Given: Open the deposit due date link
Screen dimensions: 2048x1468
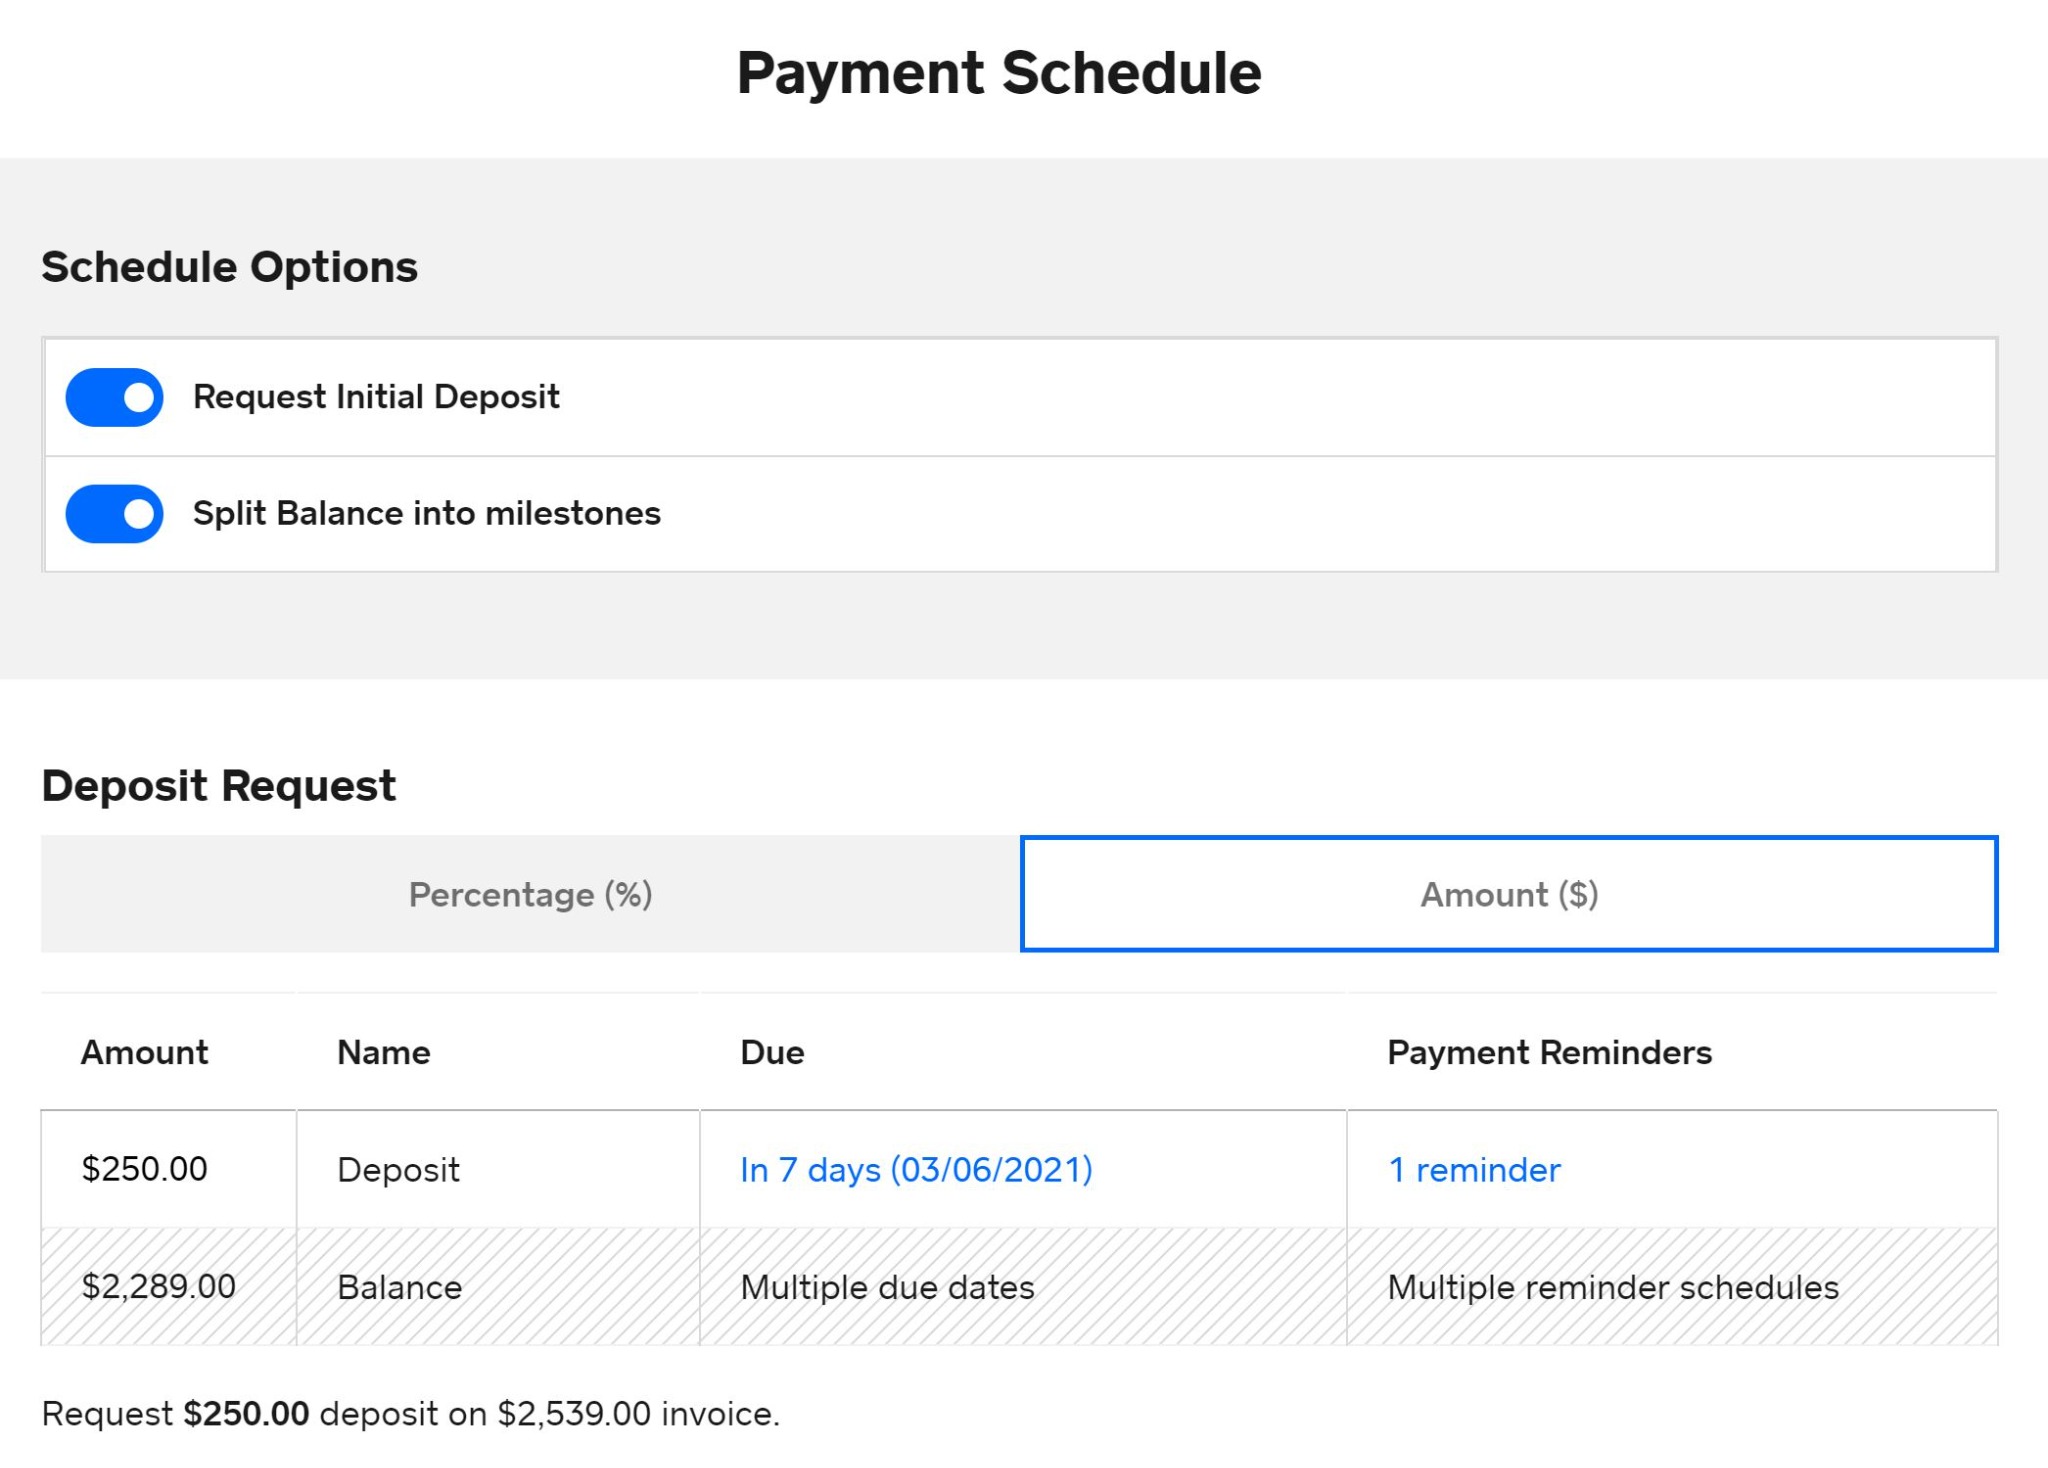Looking at the screenshot, I should click(x=916, y=1168).
